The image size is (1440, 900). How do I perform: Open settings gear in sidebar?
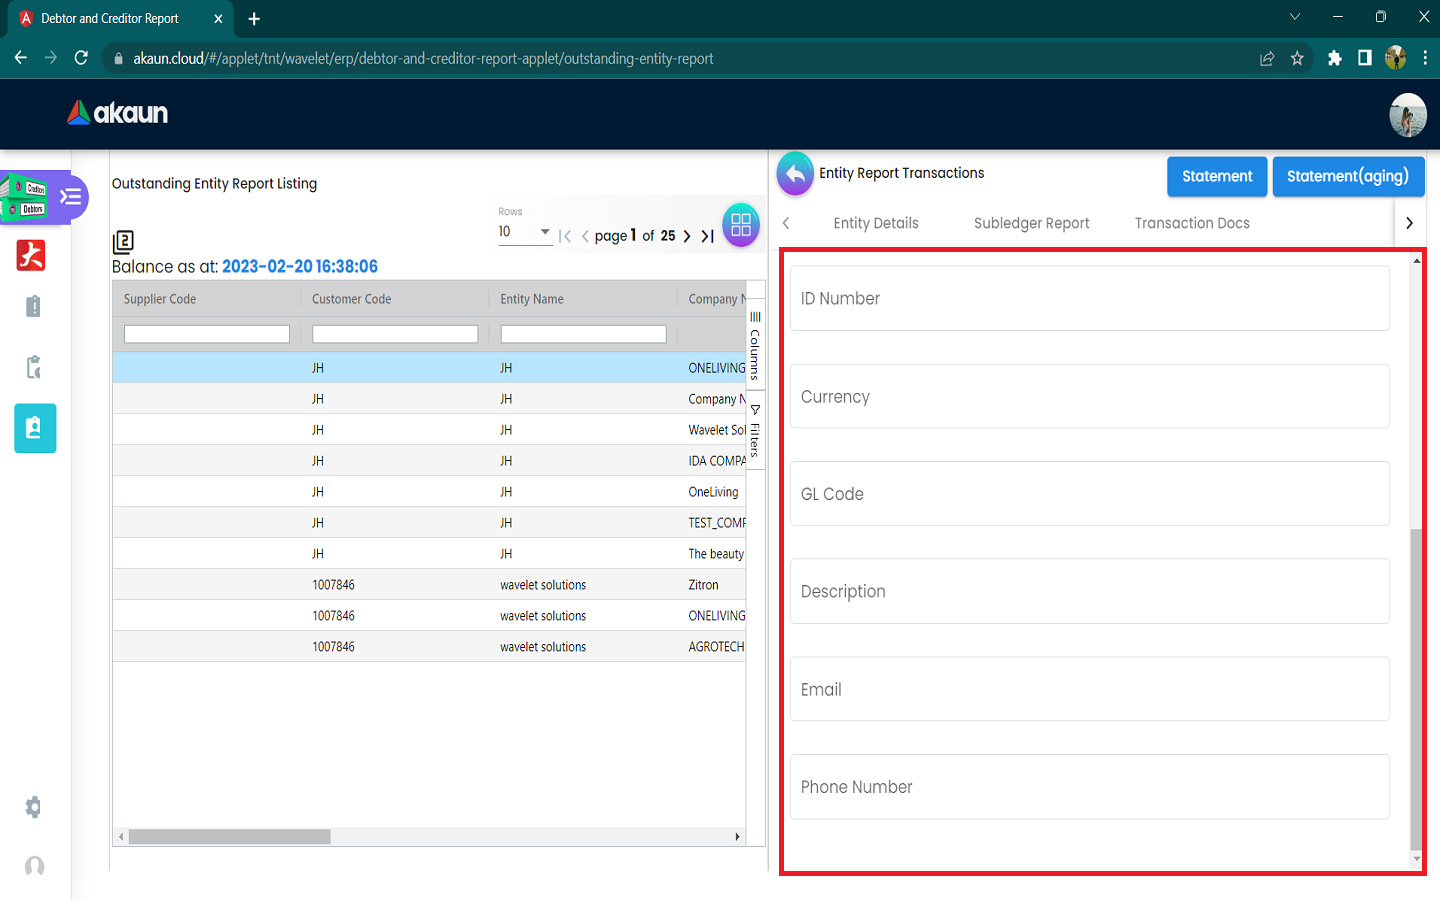click(34, 807)
